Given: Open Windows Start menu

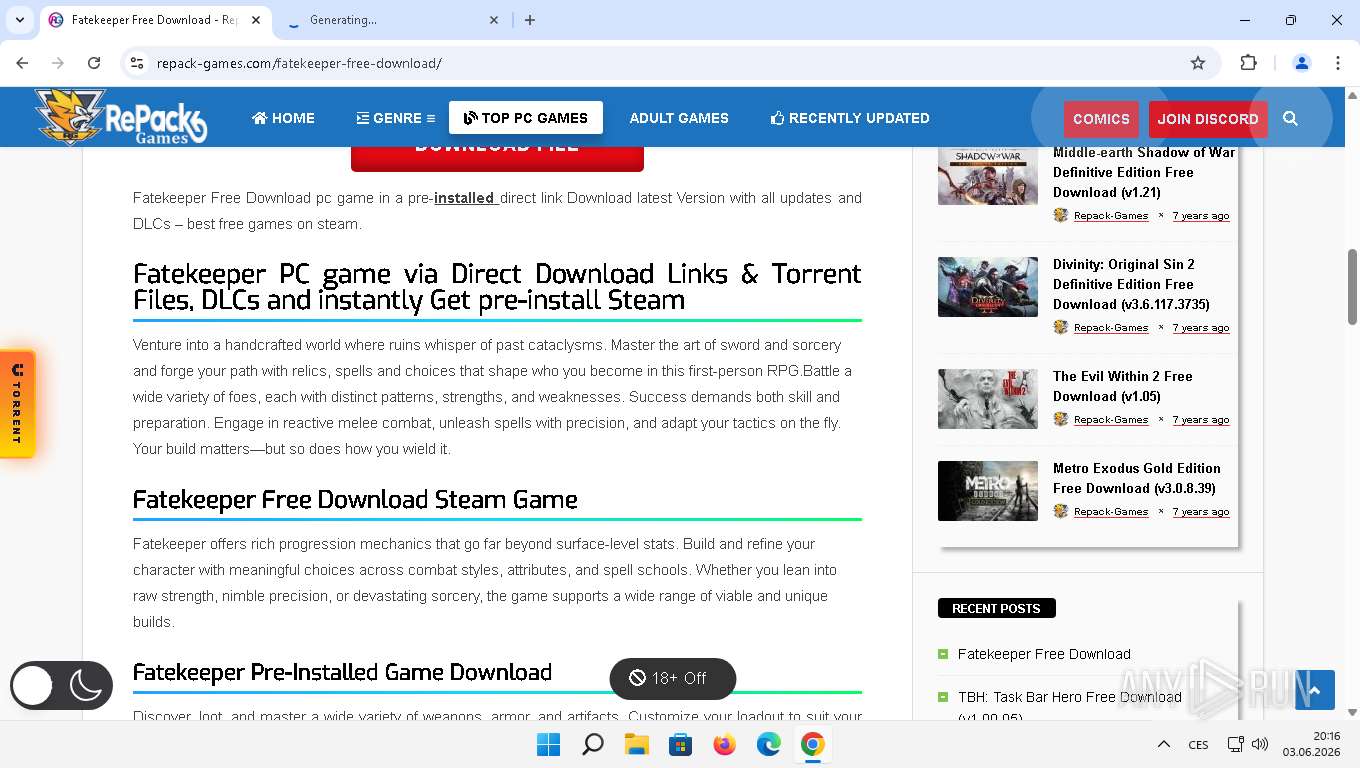Looking at the screenshot, I should [548, 745].
